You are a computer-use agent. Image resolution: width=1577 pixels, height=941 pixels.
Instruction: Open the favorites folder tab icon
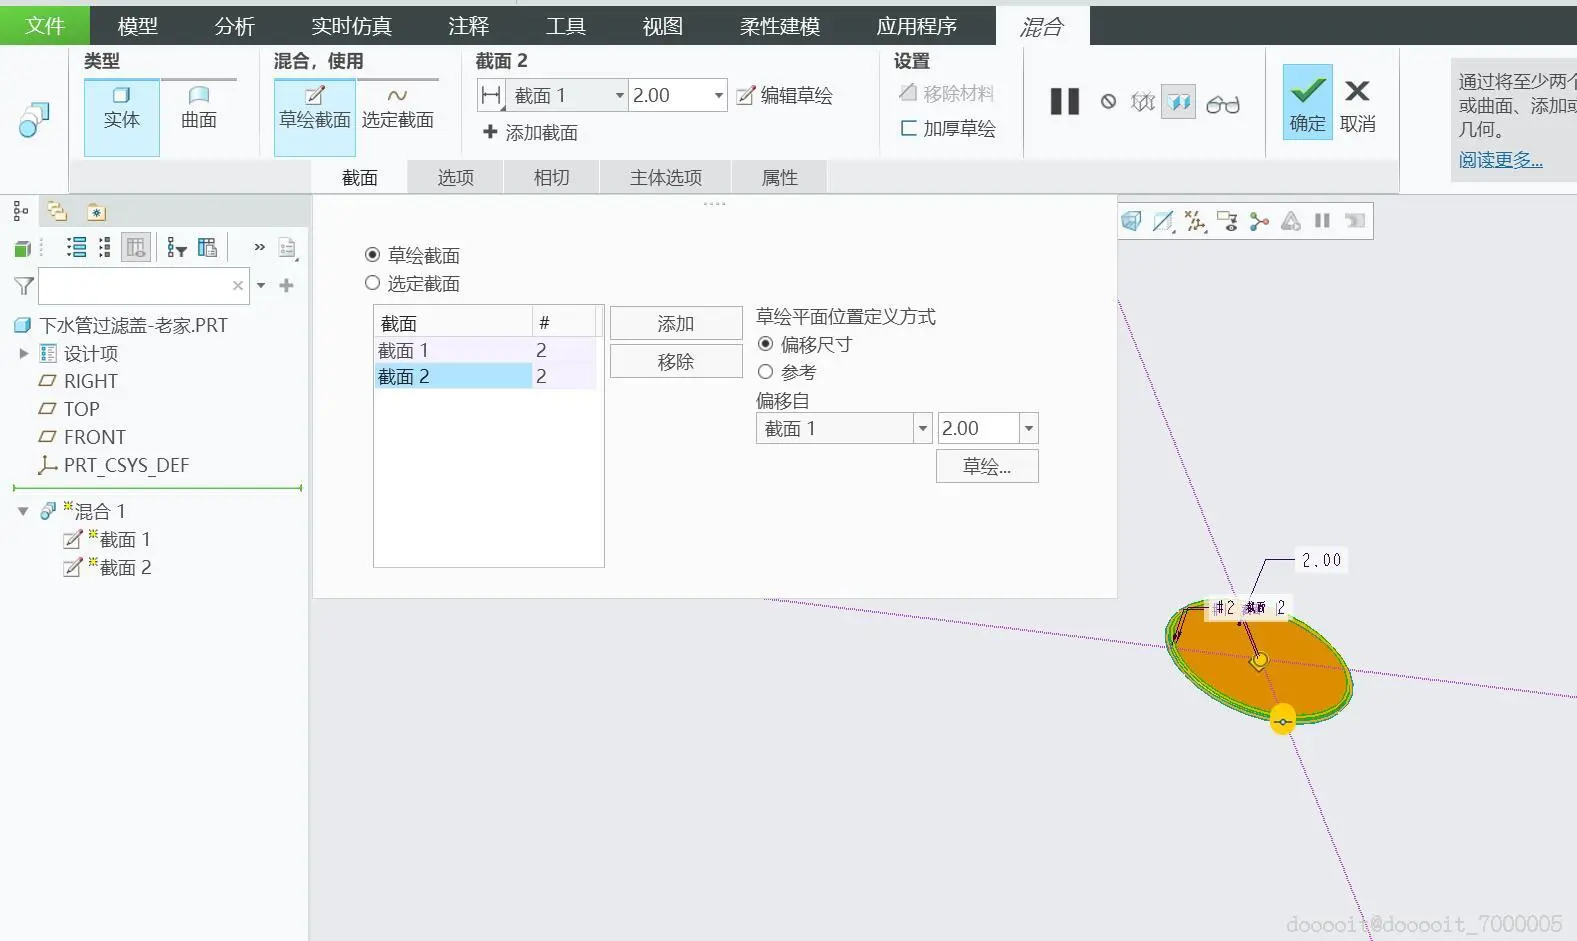click(x=96, y=212)
